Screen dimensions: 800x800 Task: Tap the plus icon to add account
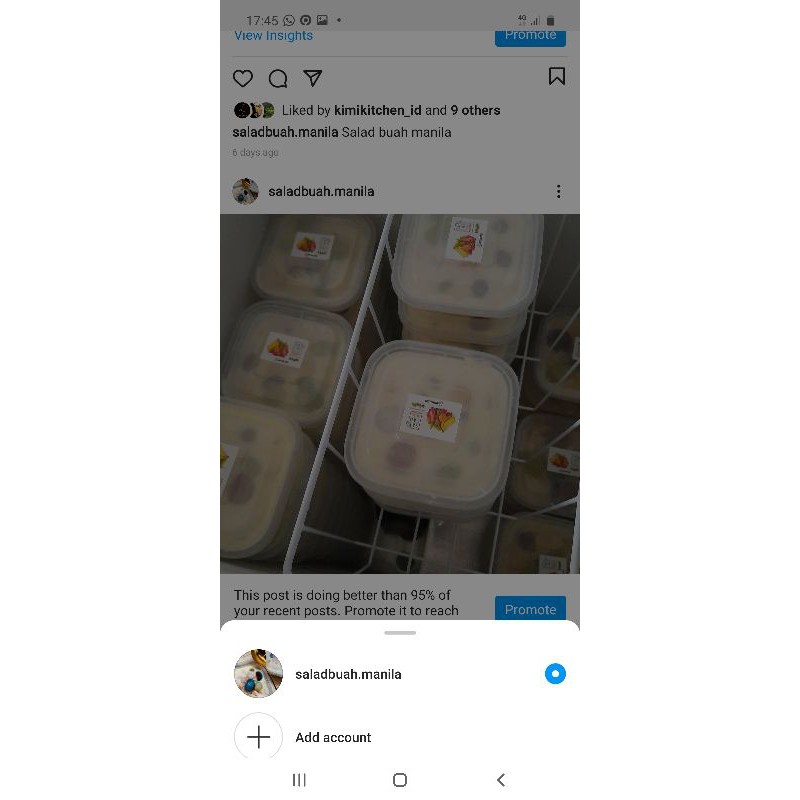pos(258,737)
